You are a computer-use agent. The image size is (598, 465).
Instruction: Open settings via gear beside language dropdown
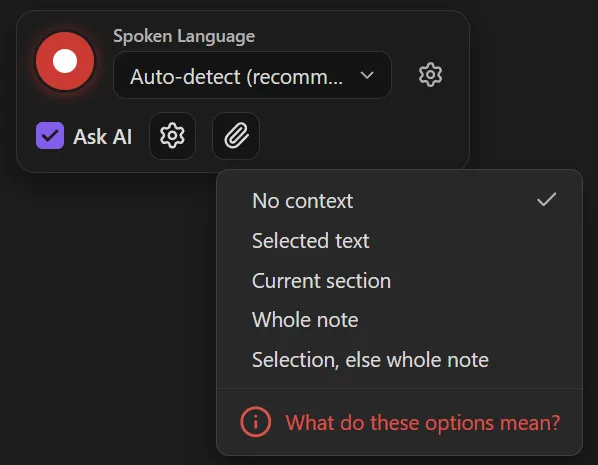[430, 75]
